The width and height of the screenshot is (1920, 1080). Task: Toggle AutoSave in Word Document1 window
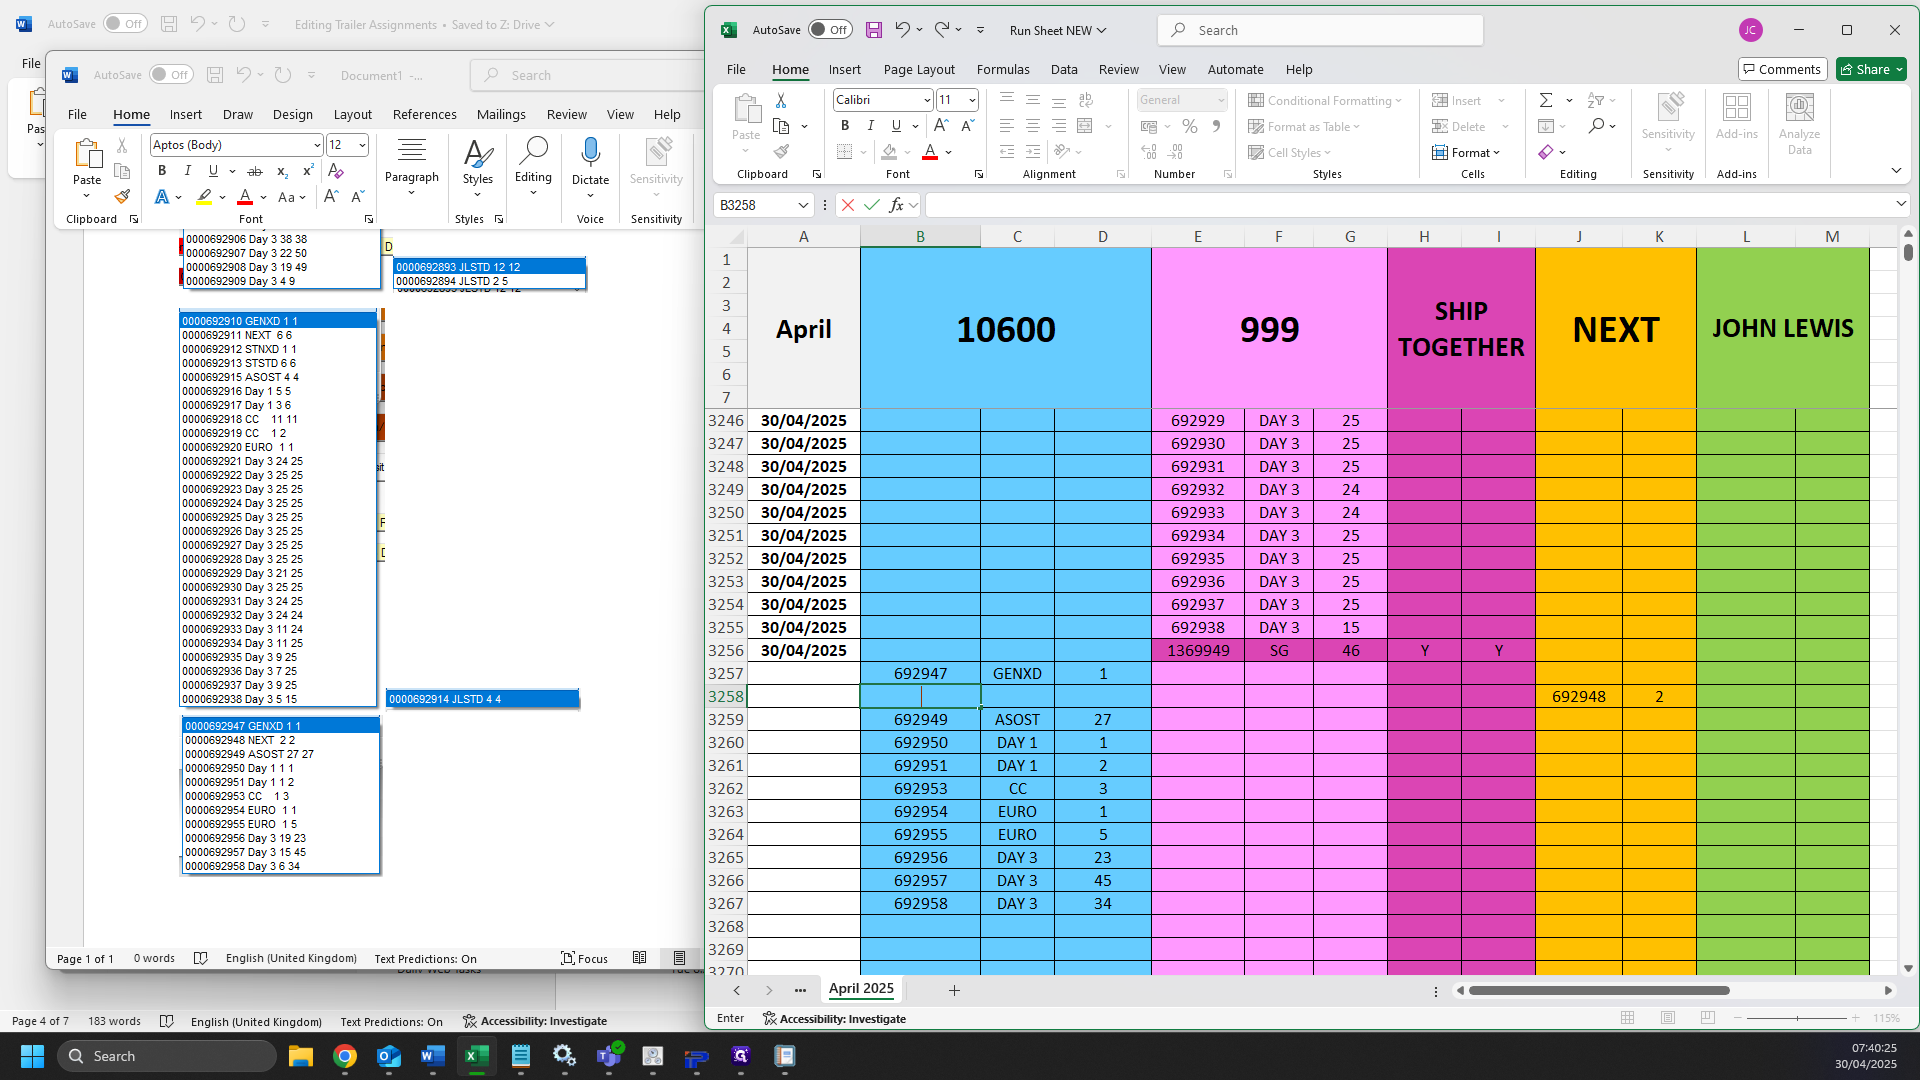point(171,75)
